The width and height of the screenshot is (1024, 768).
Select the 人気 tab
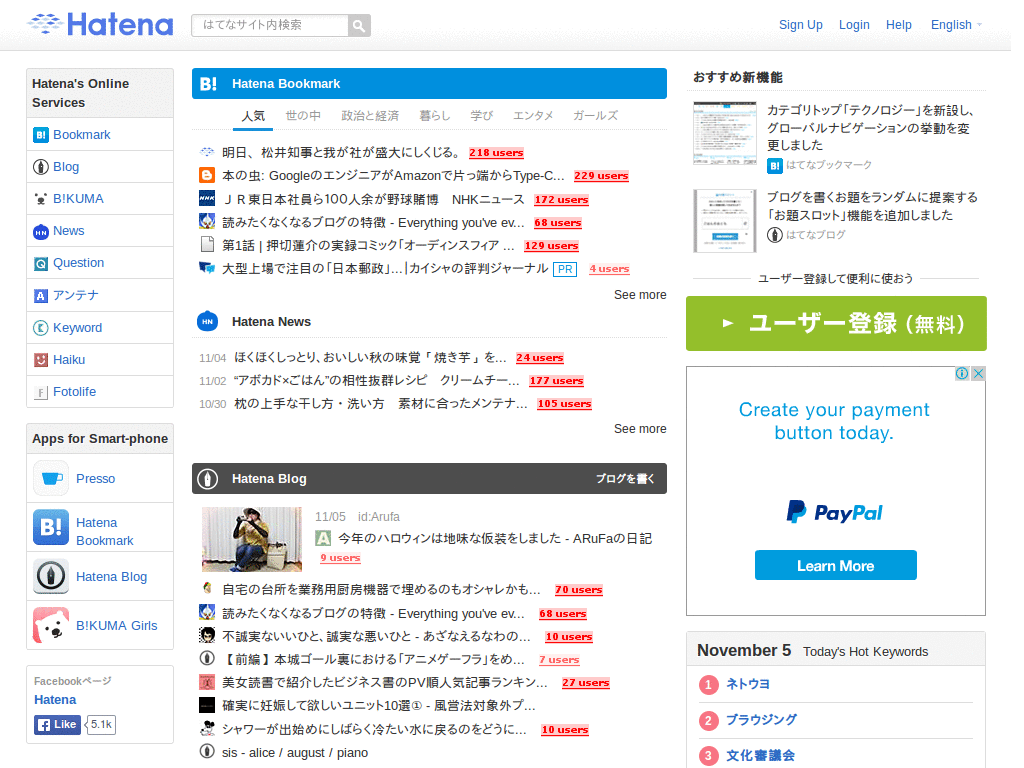pos(253,116)
